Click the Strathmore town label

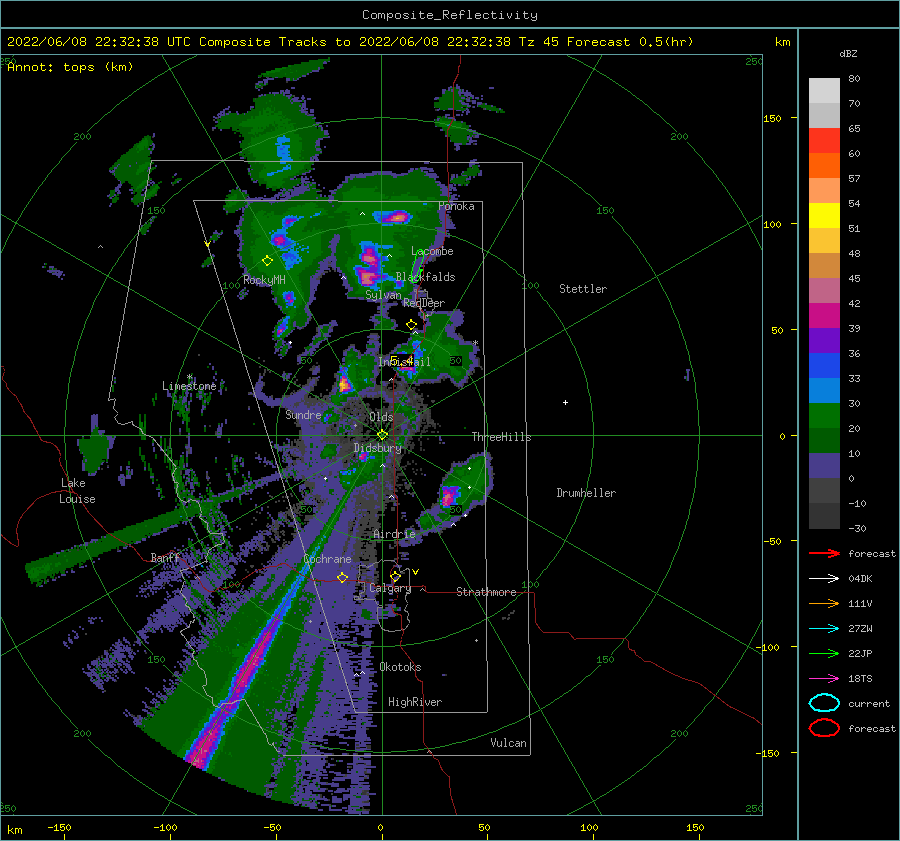[486, 592]
